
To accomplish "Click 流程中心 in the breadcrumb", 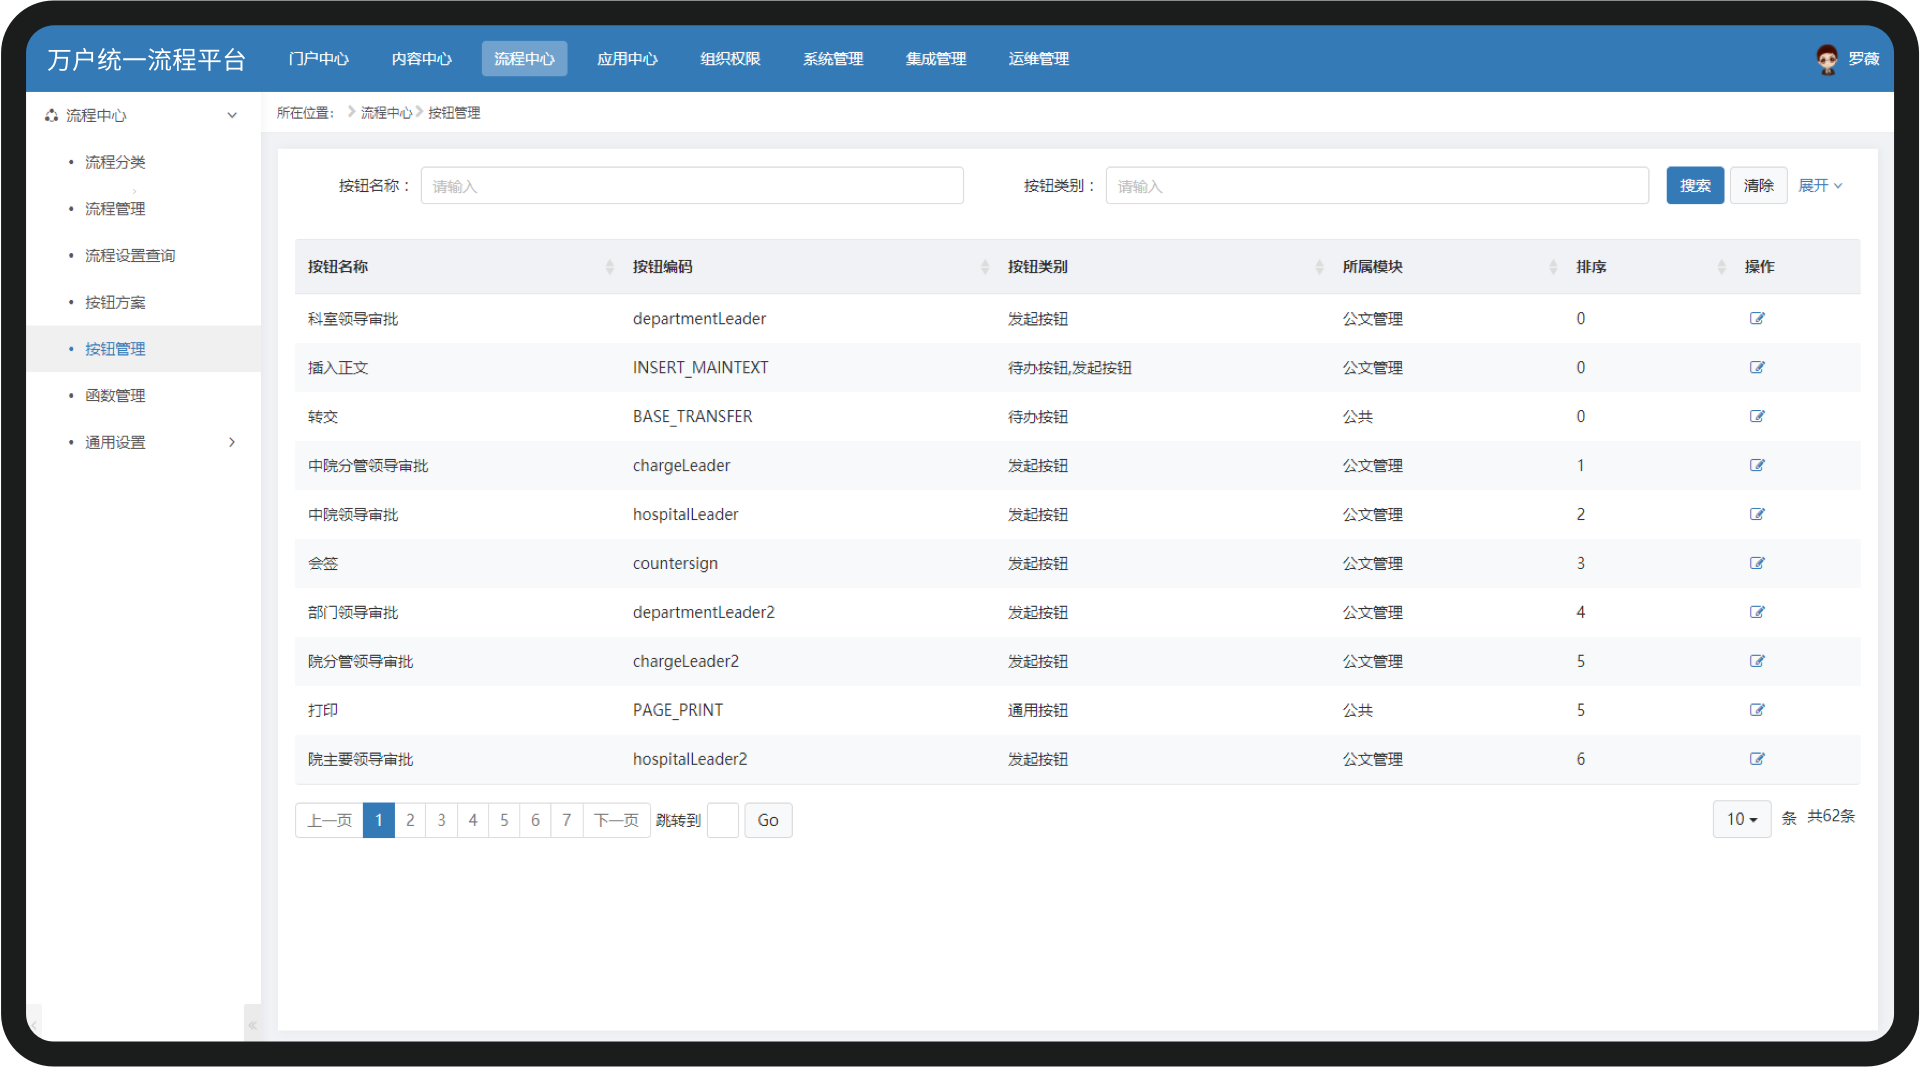I will point(386,113).
